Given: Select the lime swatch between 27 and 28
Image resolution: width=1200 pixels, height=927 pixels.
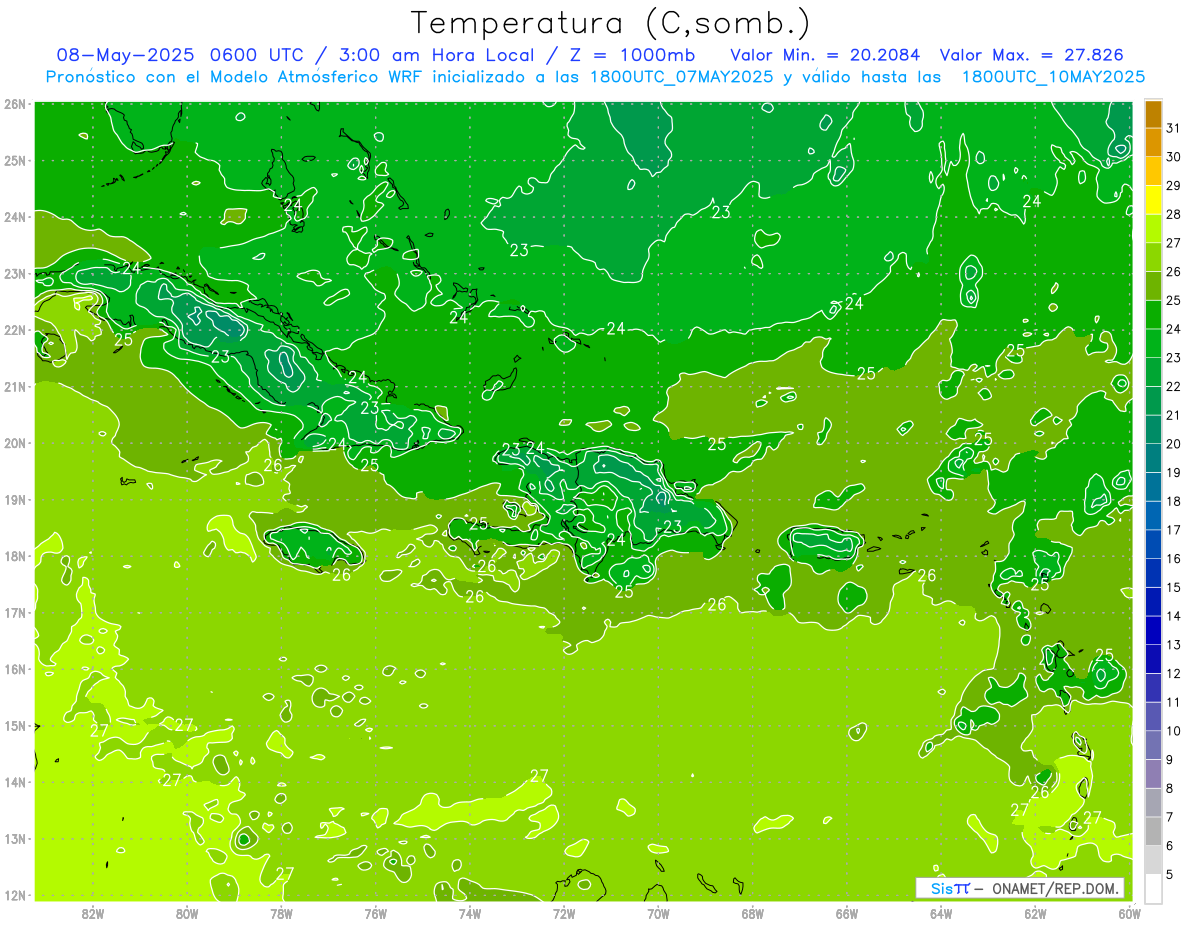Looking at the screenshot, I should (x=1153, y=229).
